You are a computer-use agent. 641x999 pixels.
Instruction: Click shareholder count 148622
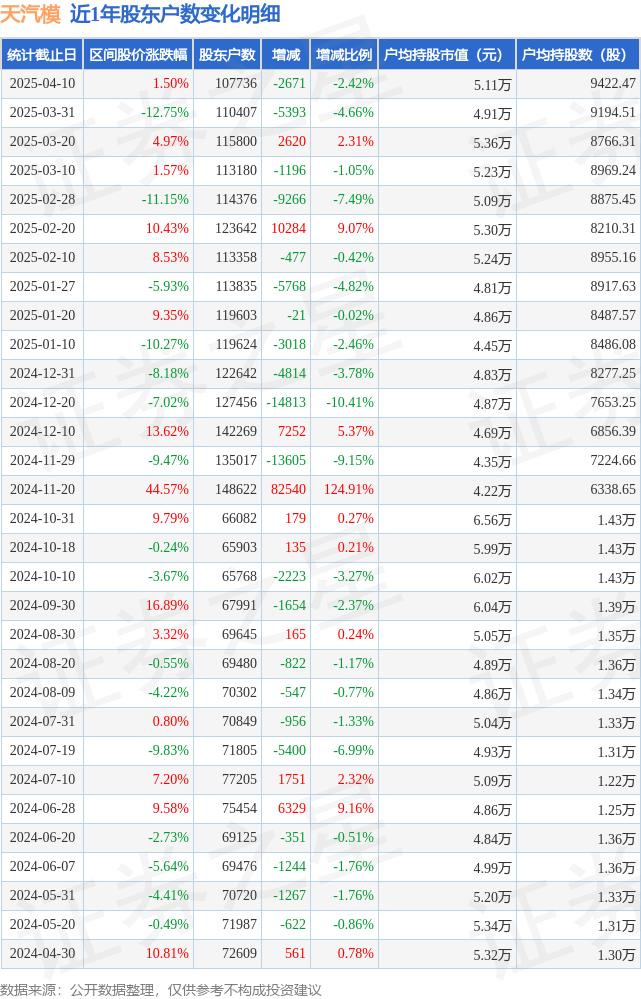pyautogui.click(x=236, y=489)
